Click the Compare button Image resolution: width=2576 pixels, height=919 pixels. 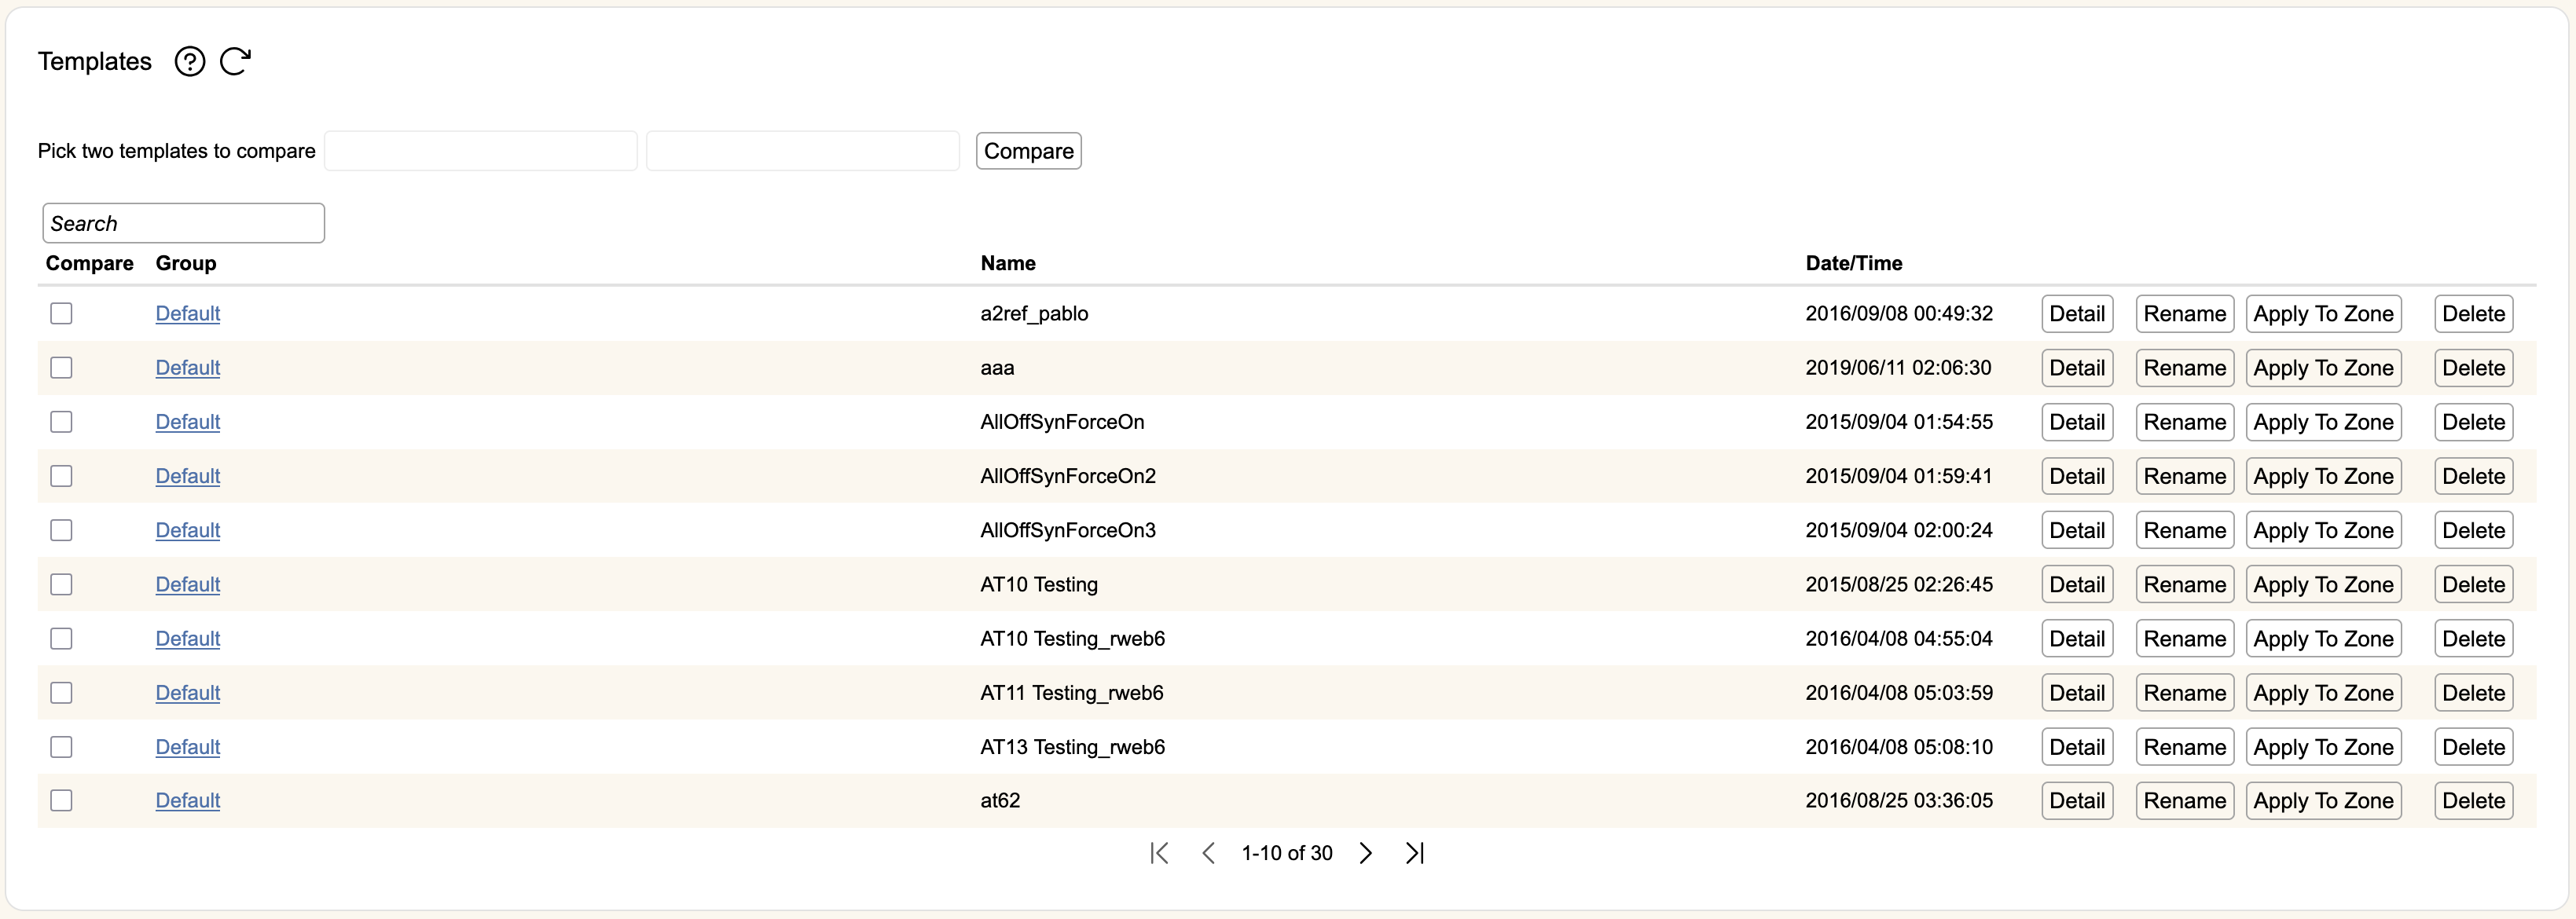click(x=1029, y=151)
